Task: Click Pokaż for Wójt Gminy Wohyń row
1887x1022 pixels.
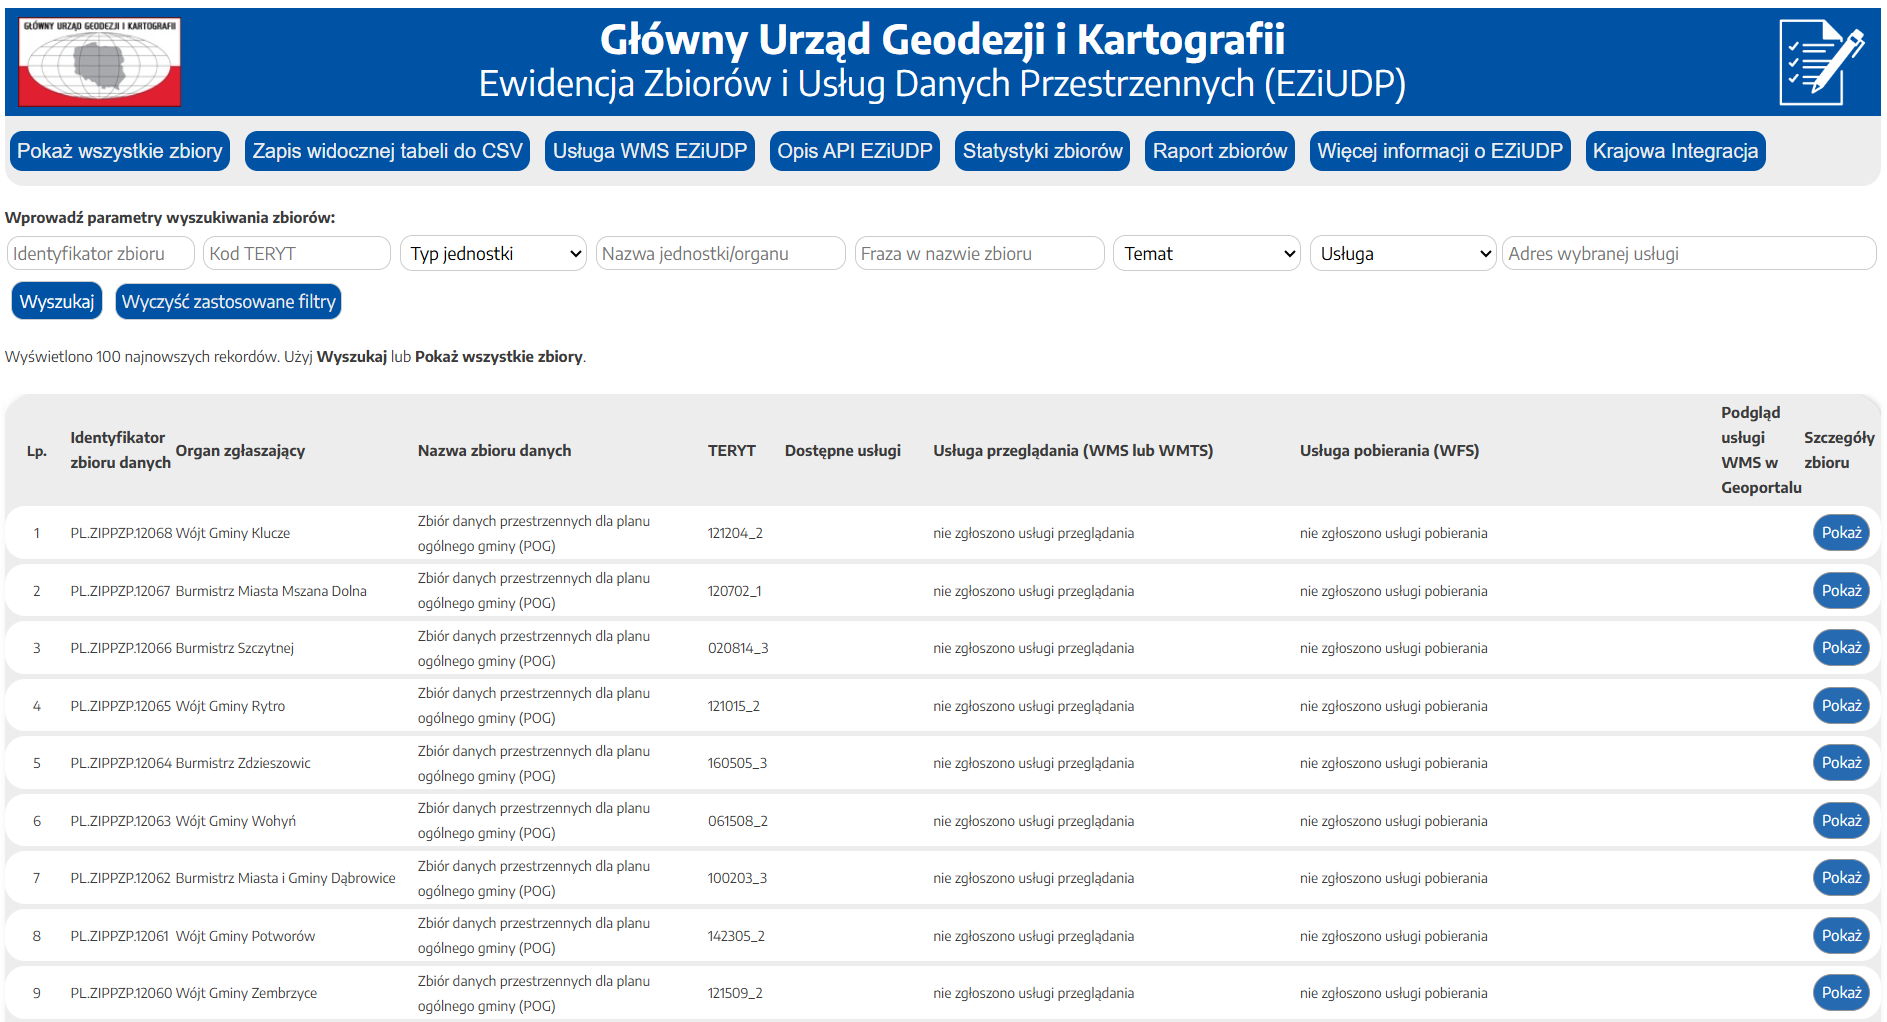Action: (1841, 821)
